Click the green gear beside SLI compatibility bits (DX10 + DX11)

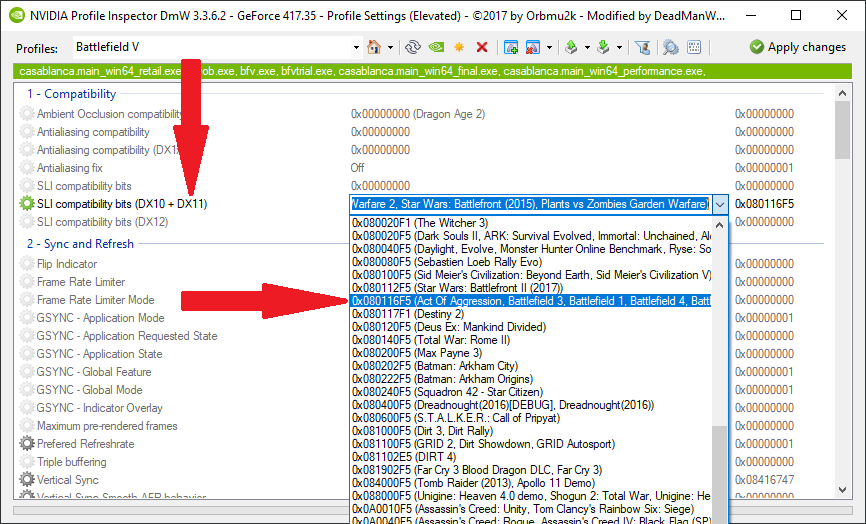(x=27, y=204)
